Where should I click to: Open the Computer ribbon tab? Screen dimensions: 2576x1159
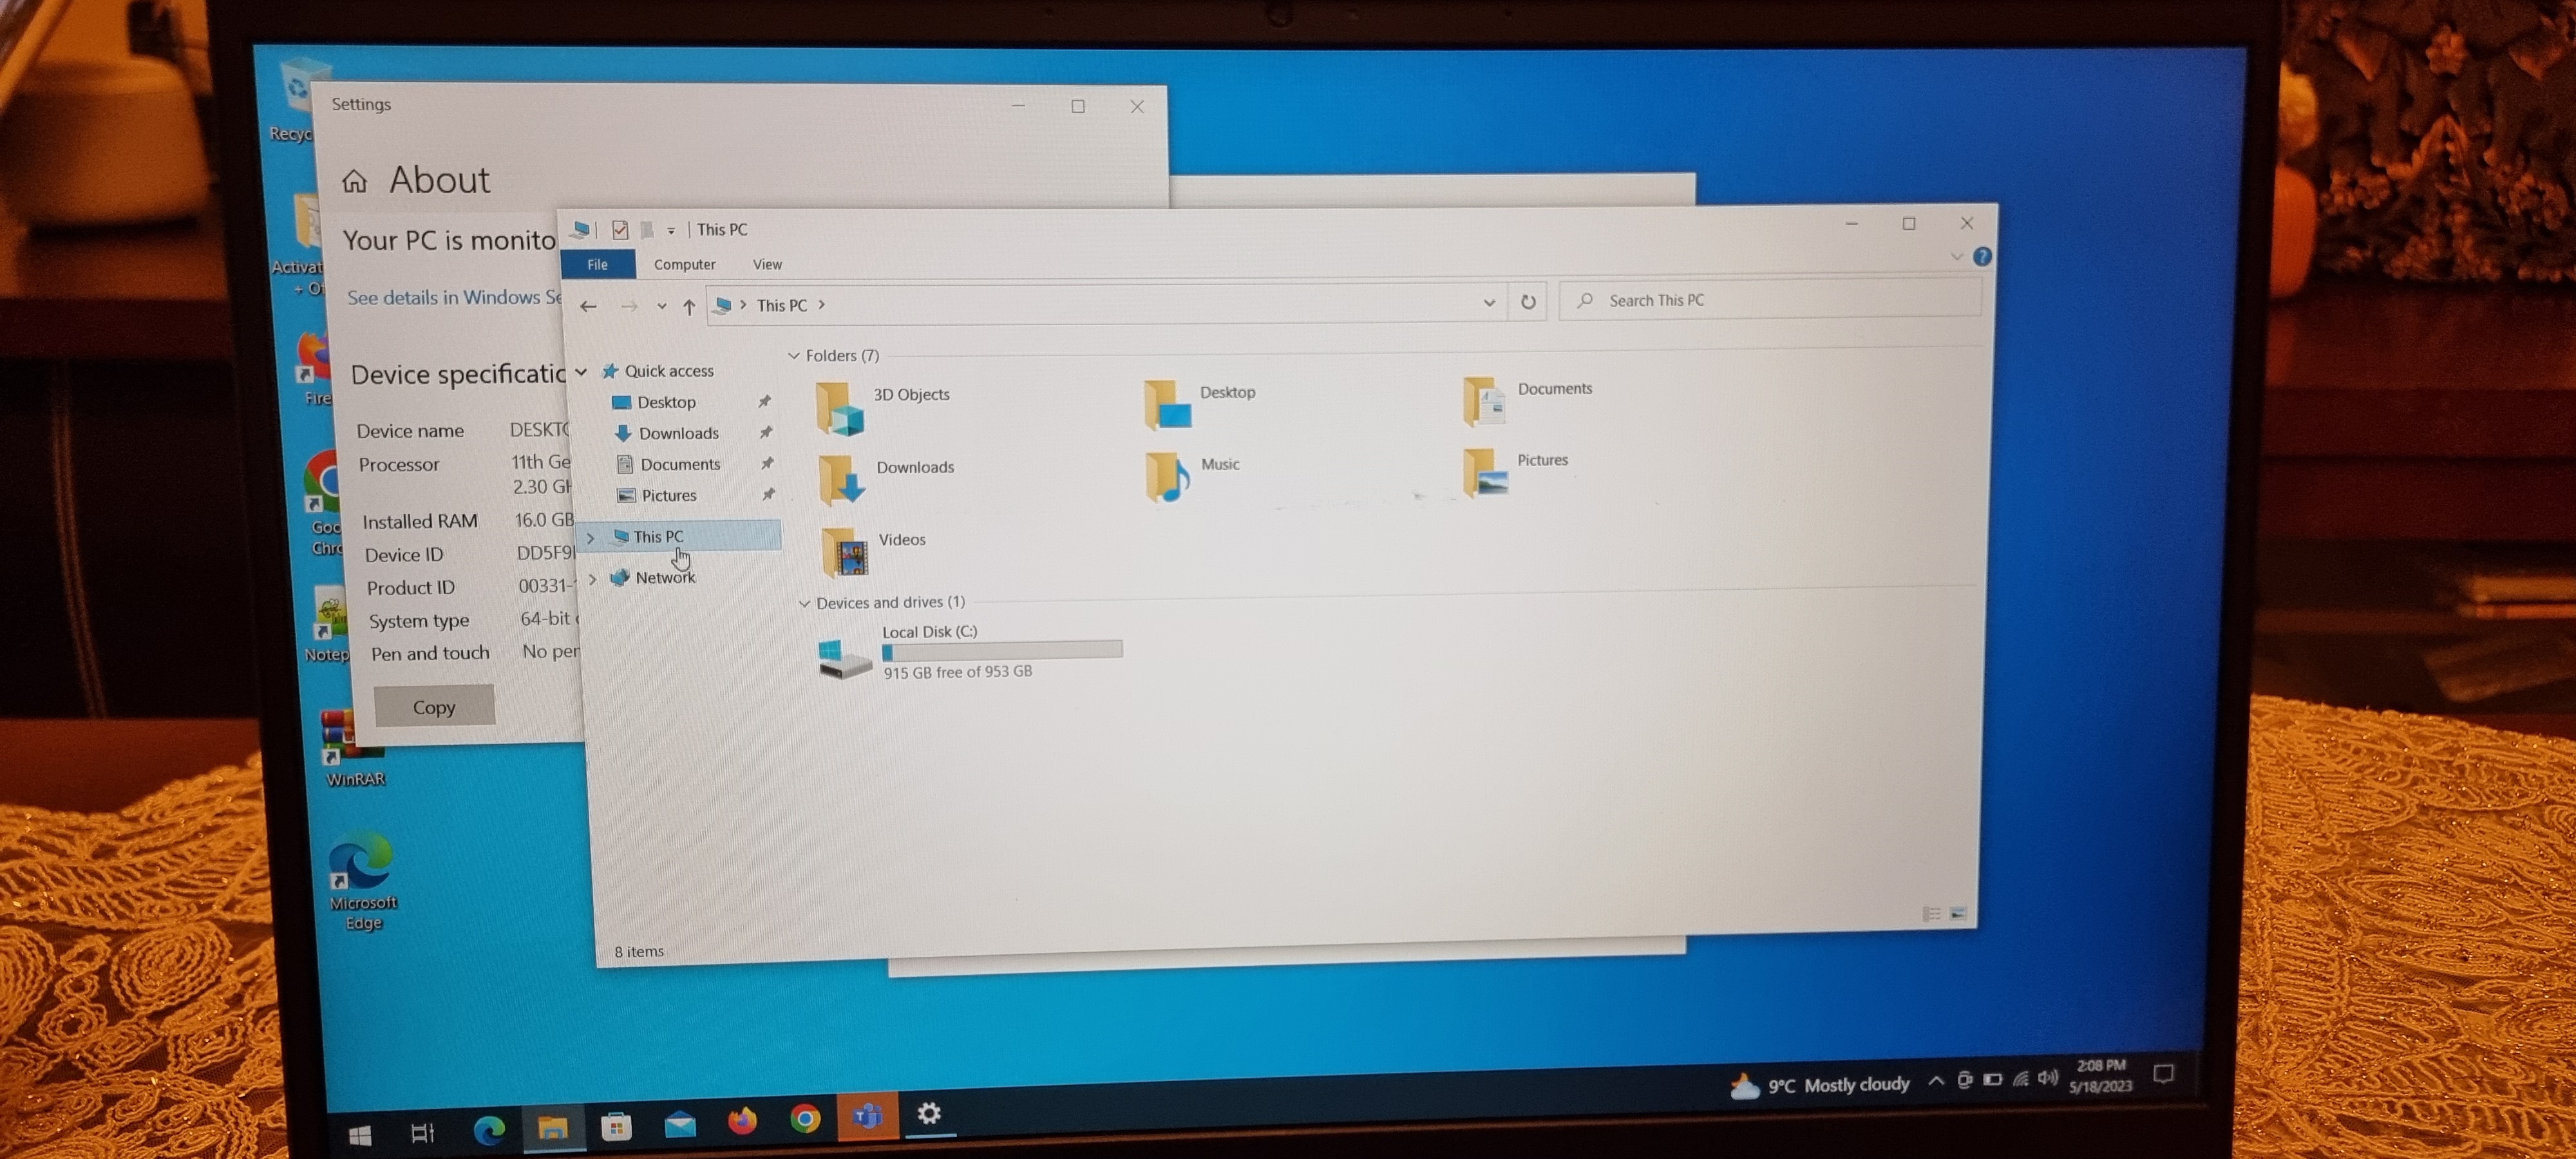point(684,264)
